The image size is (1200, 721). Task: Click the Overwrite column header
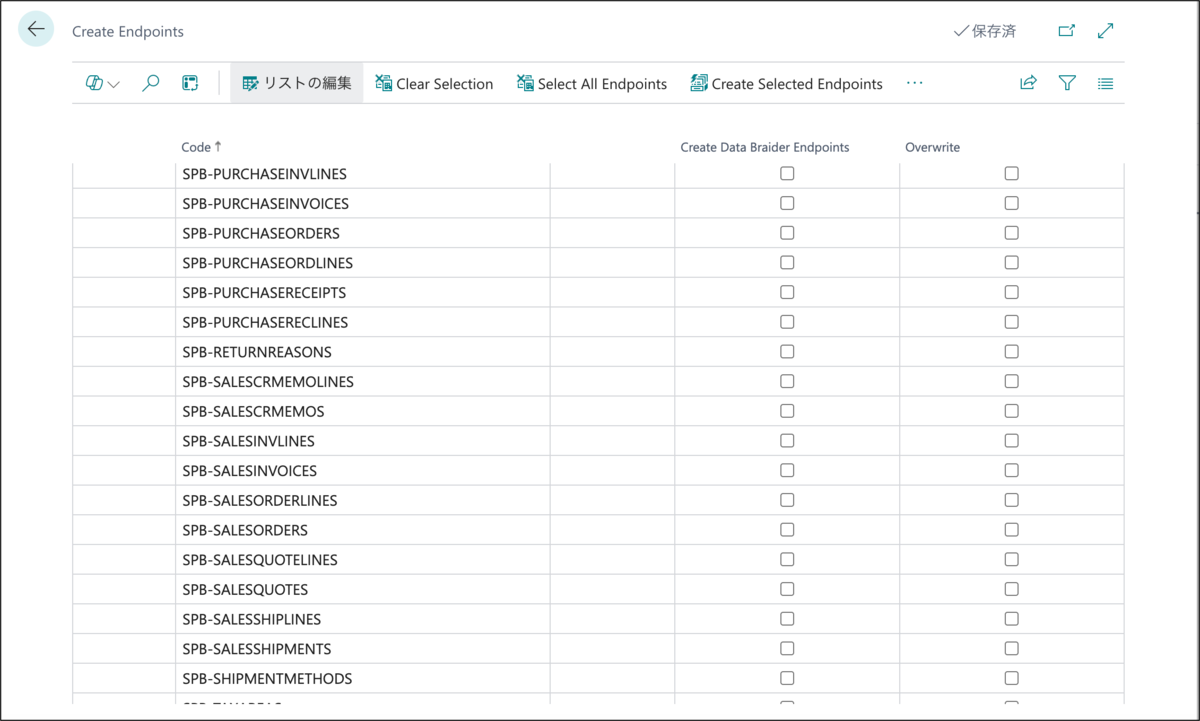[x=932, y=147]
